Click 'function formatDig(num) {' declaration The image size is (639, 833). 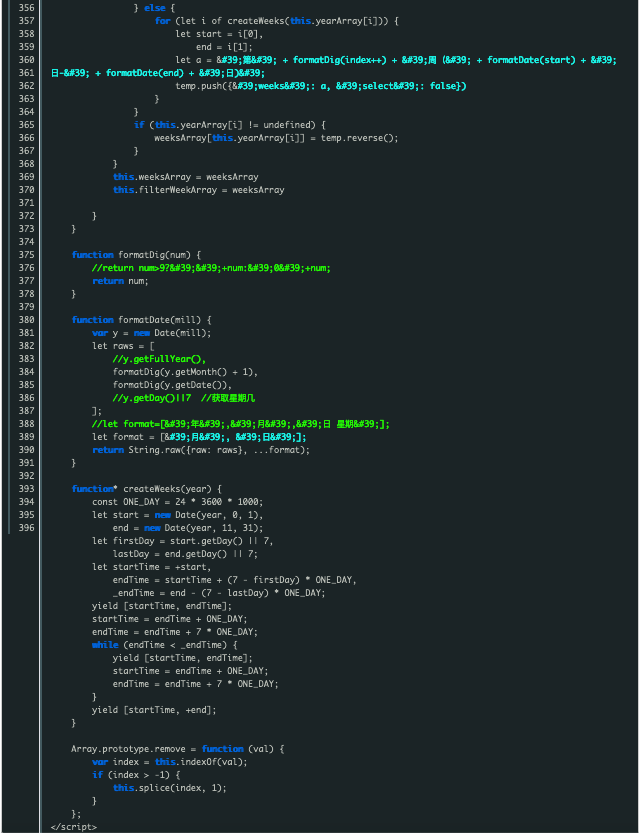pos(137,255)
